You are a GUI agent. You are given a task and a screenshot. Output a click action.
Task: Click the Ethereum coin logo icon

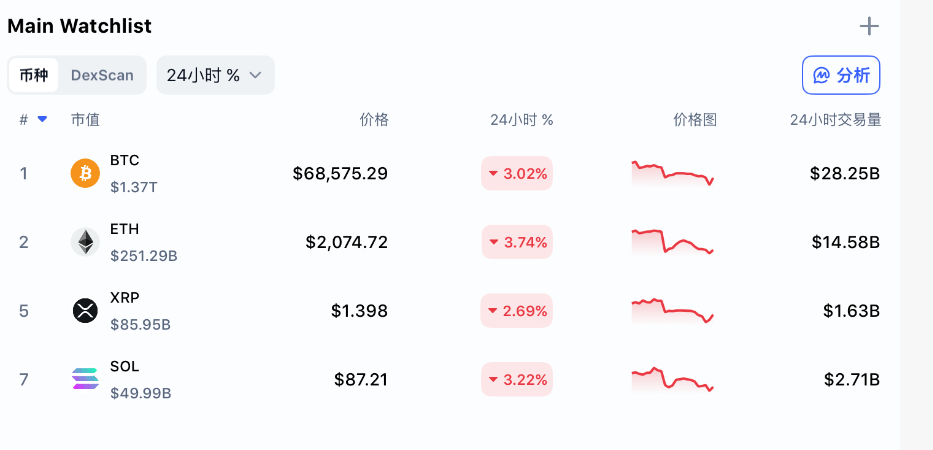click(x=85, y=242)
